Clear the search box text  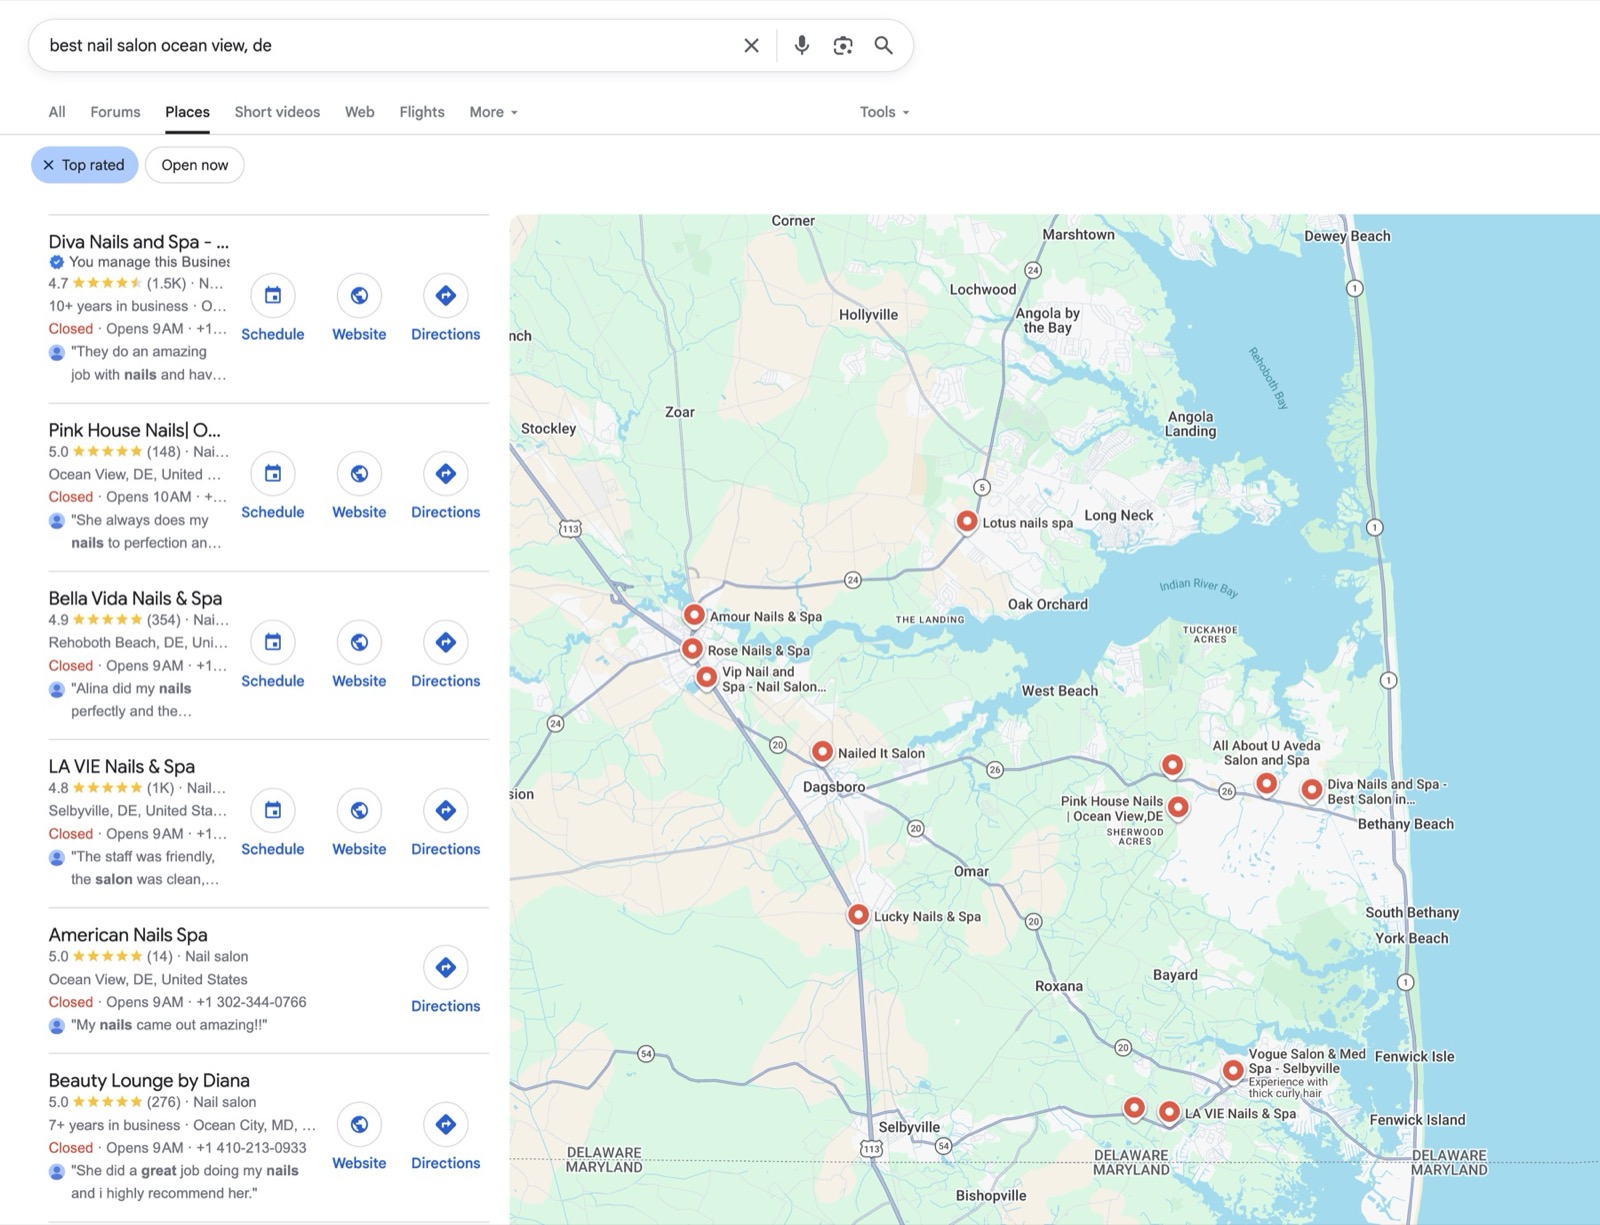751,45
